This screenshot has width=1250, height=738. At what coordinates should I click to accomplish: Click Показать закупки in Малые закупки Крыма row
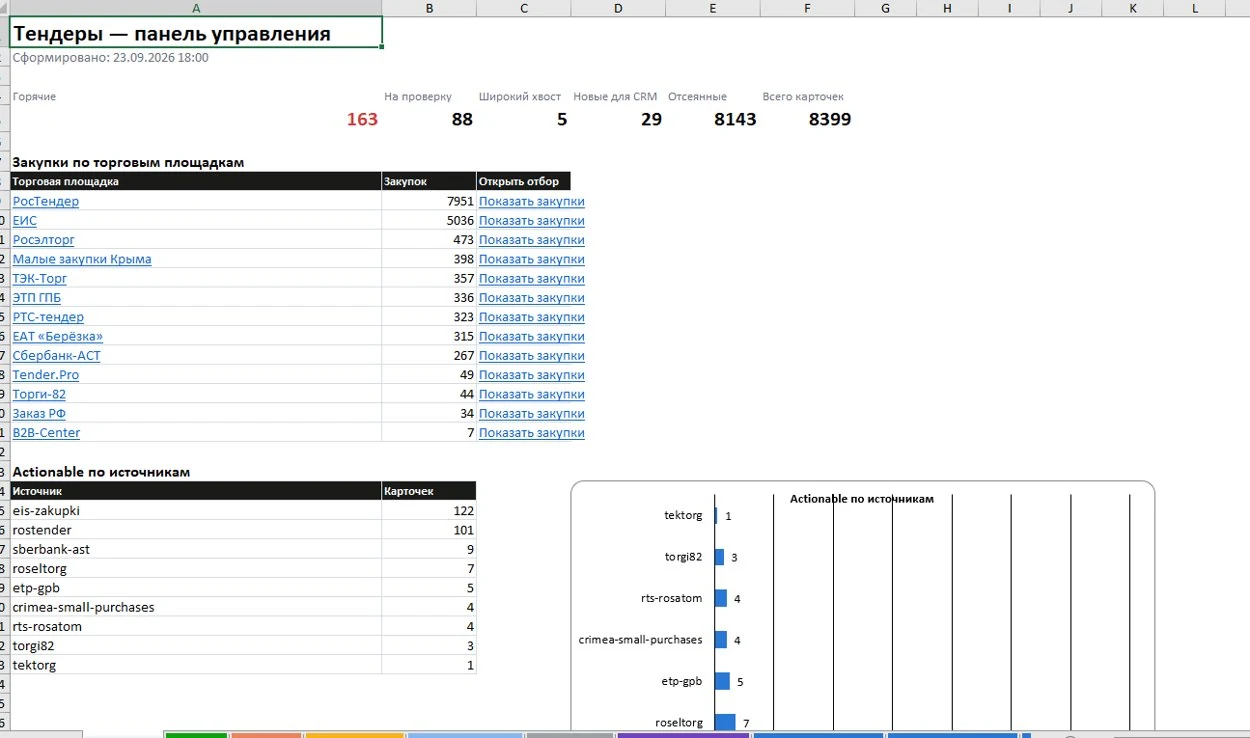pos(532,259)
